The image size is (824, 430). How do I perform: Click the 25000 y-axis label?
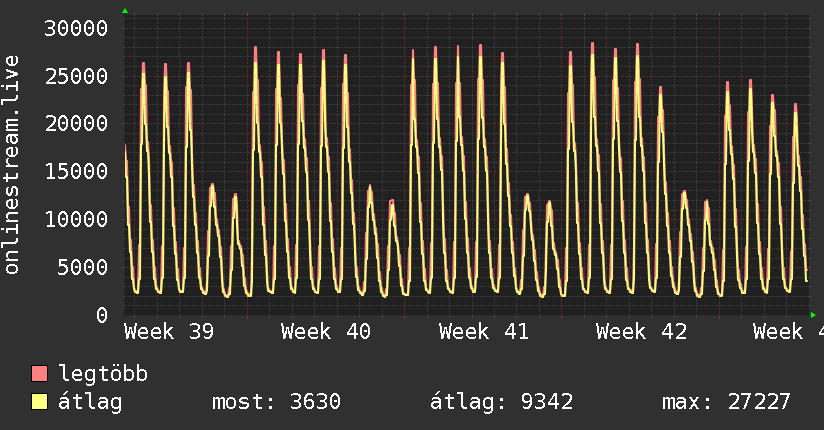click(x=76, y=76)
